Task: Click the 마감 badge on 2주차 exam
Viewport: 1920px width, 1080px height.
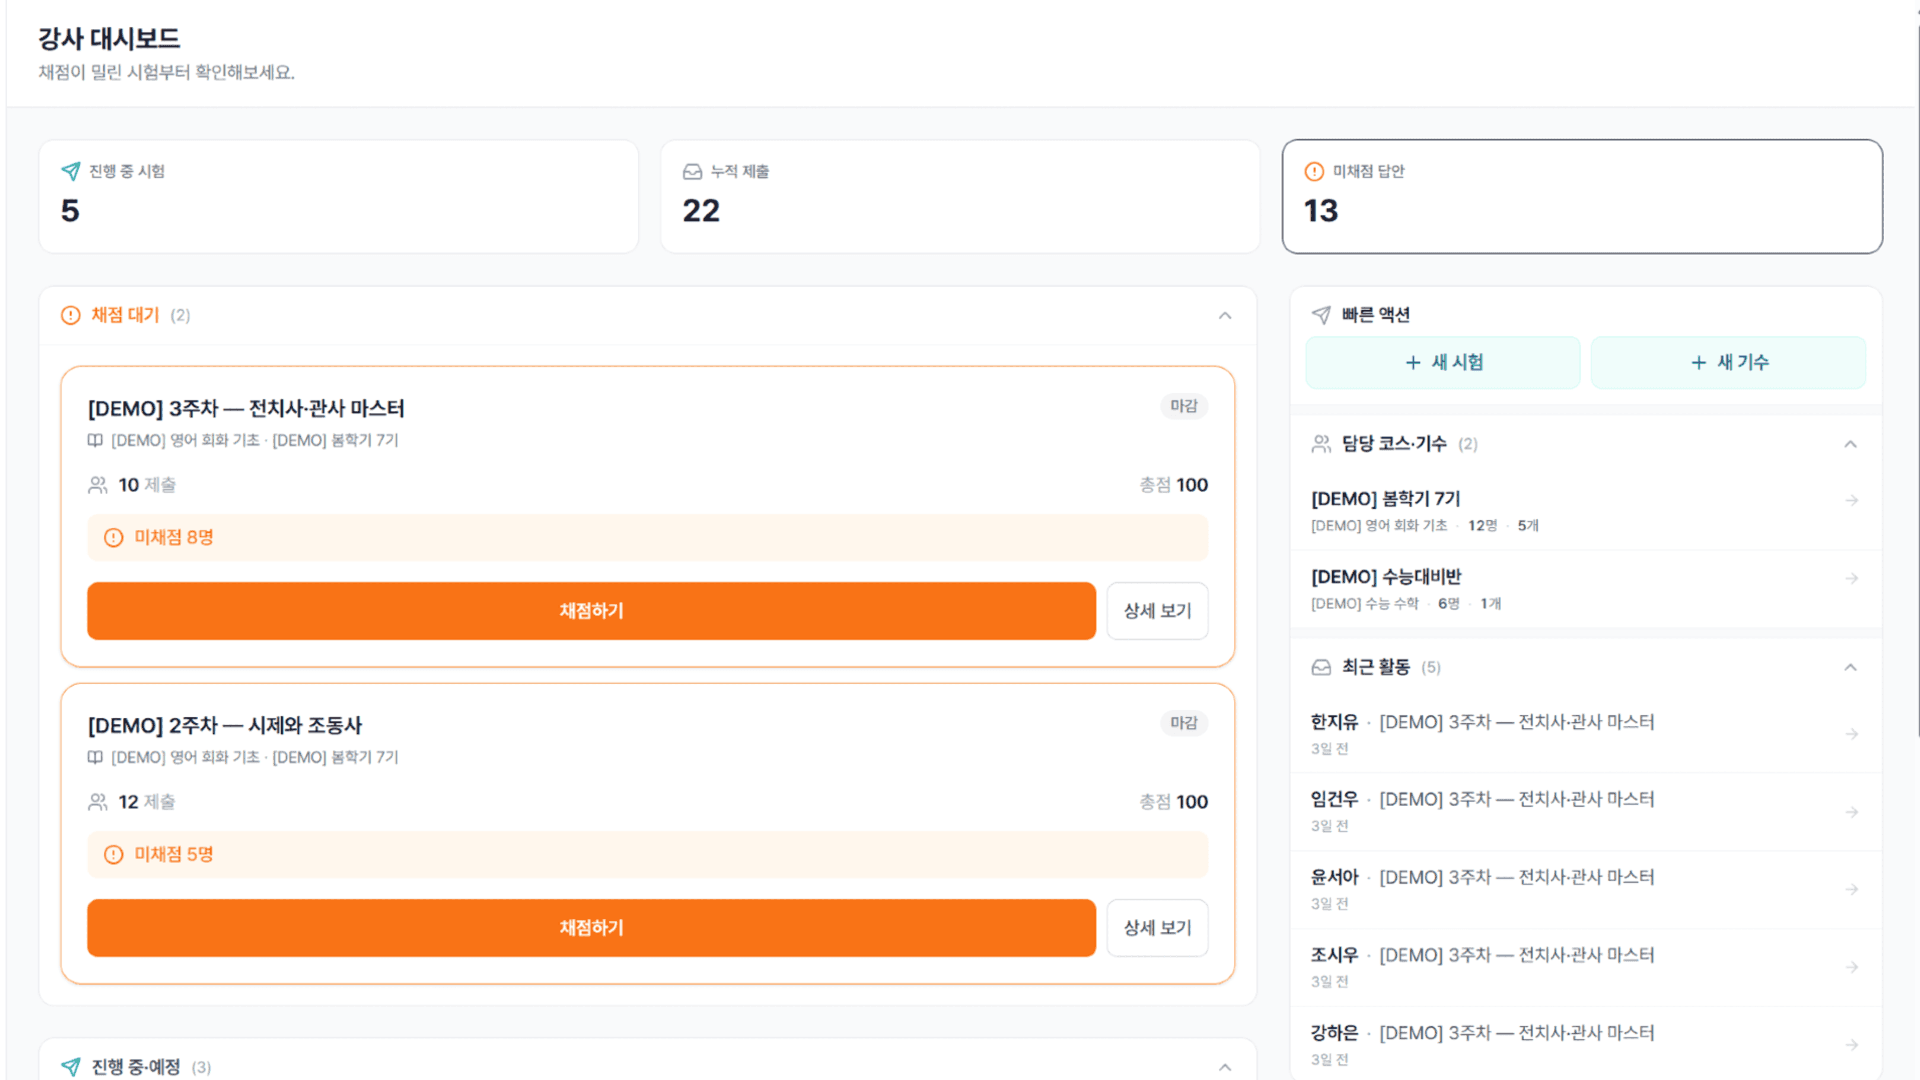Action: click(x=1184, y=723)
